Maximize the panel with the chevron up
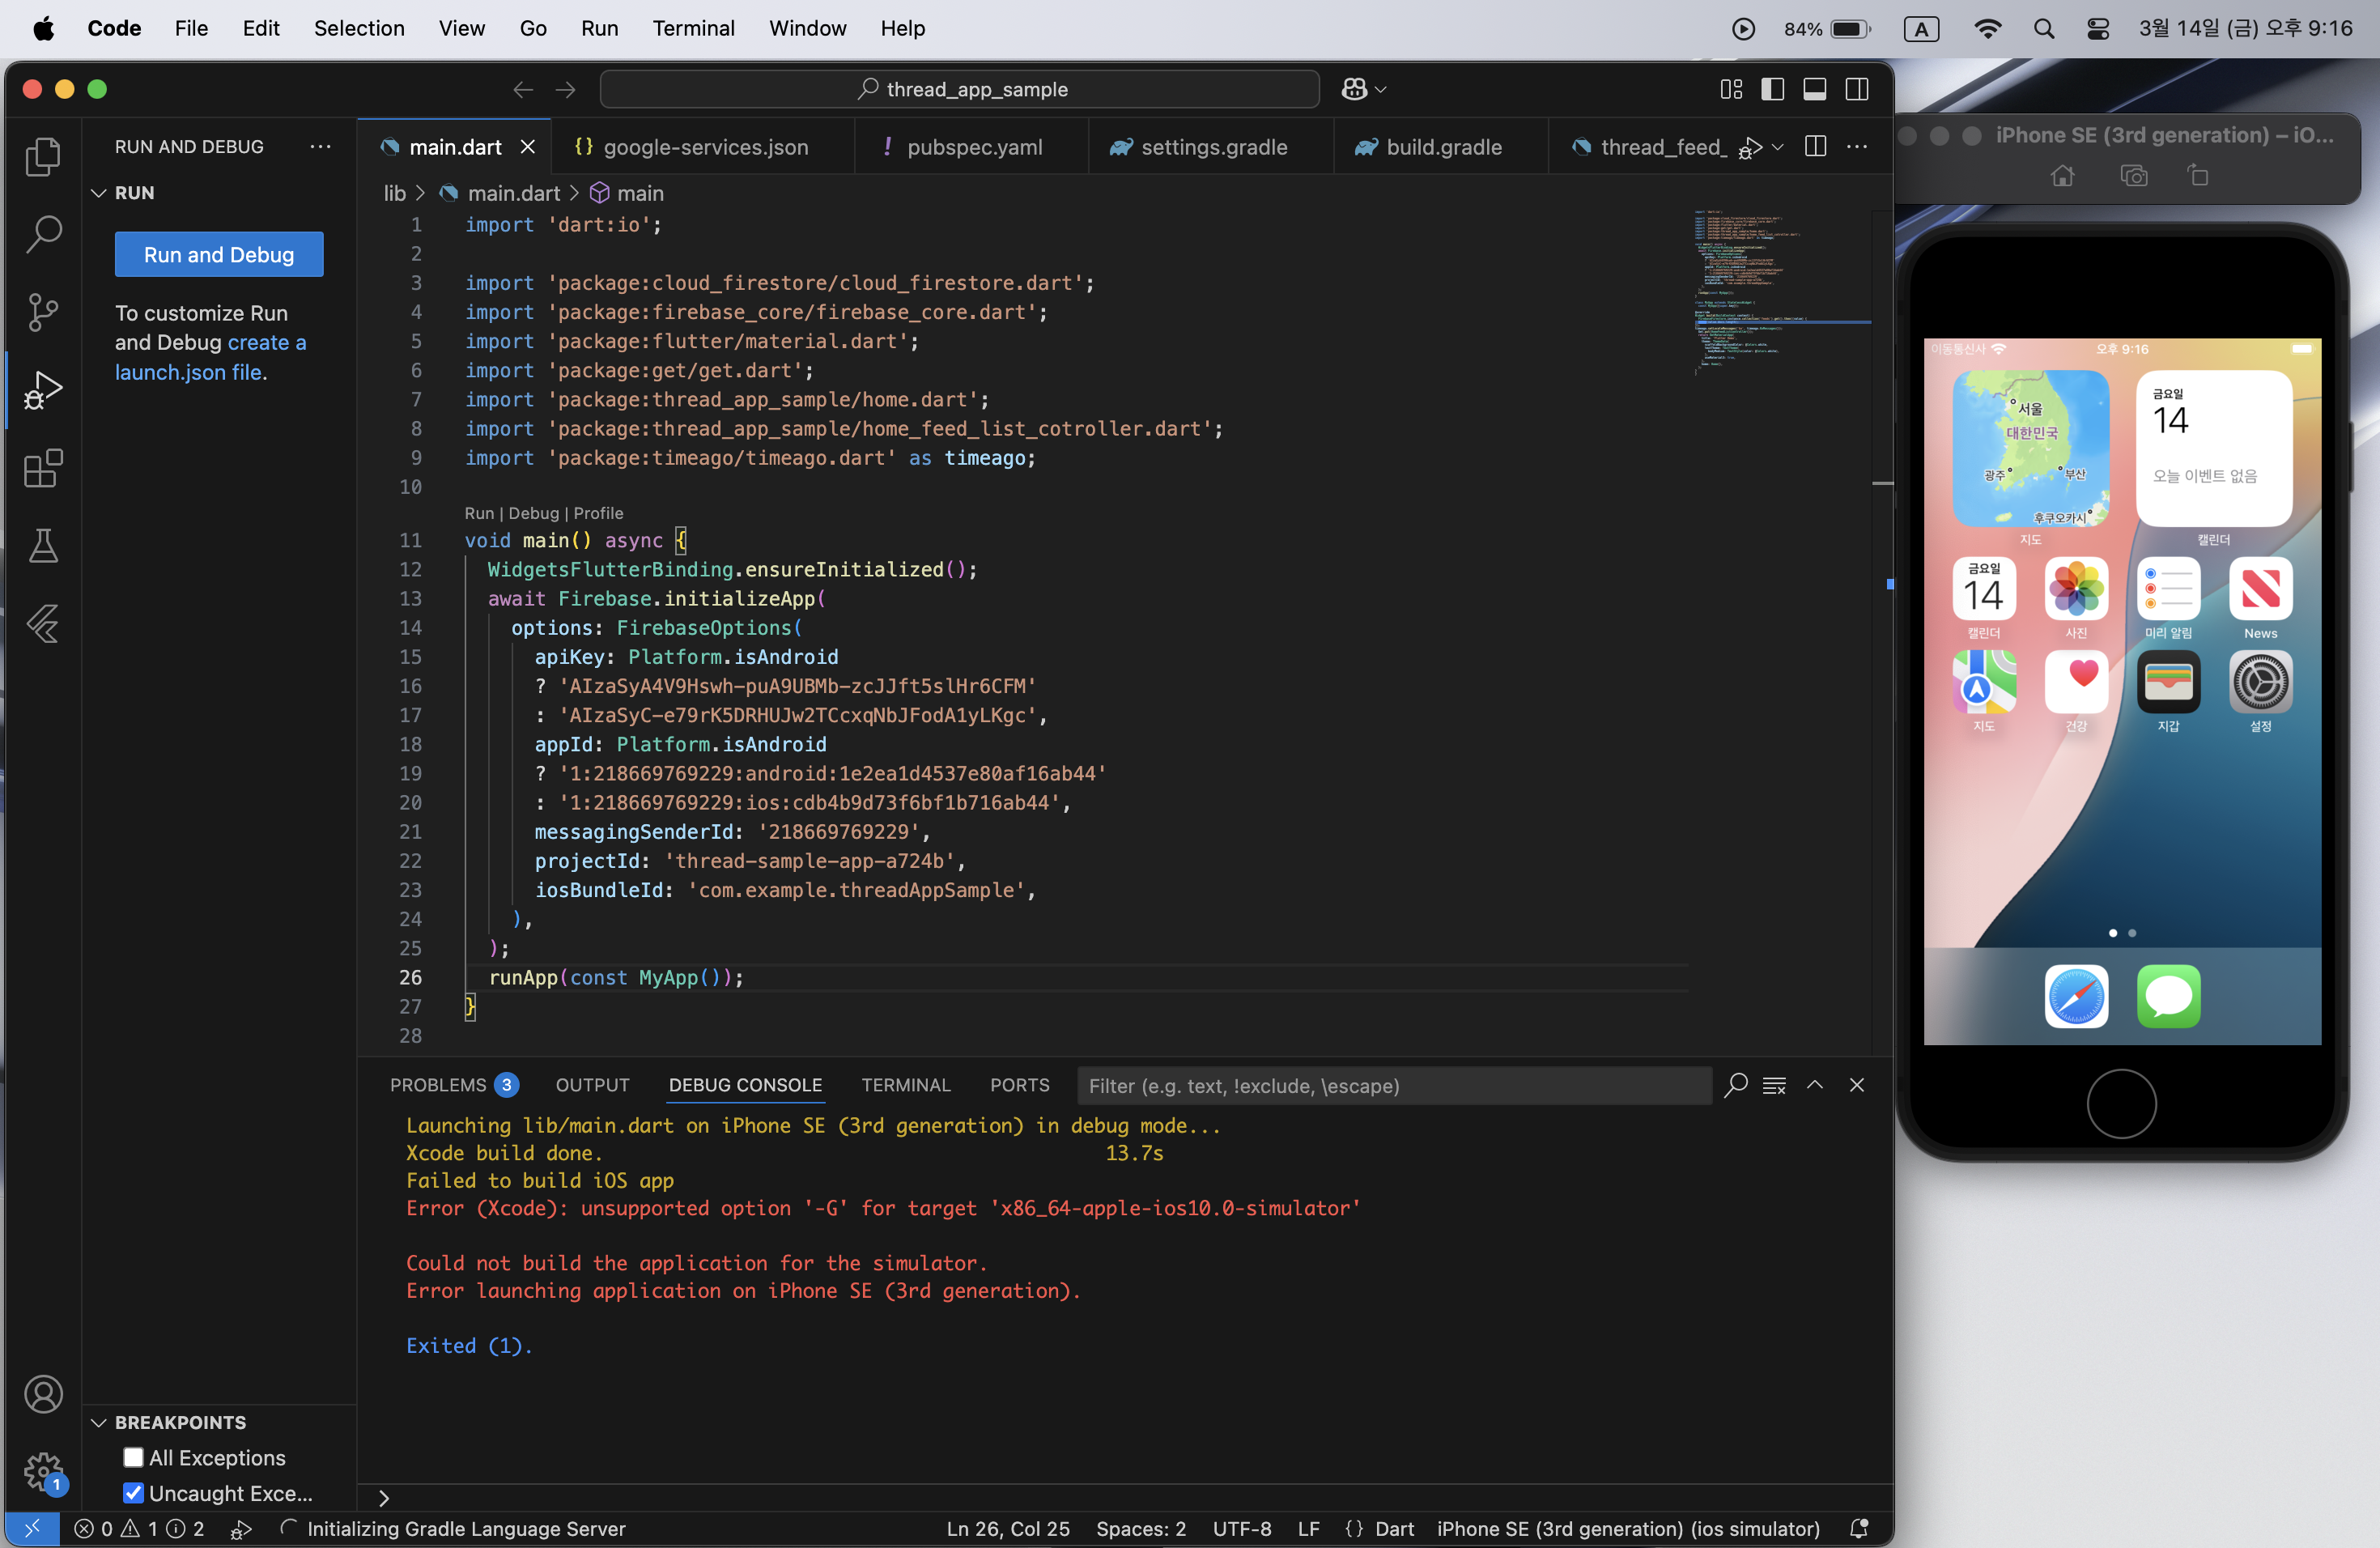 pyautogui.click(x=1815, y=1085)
